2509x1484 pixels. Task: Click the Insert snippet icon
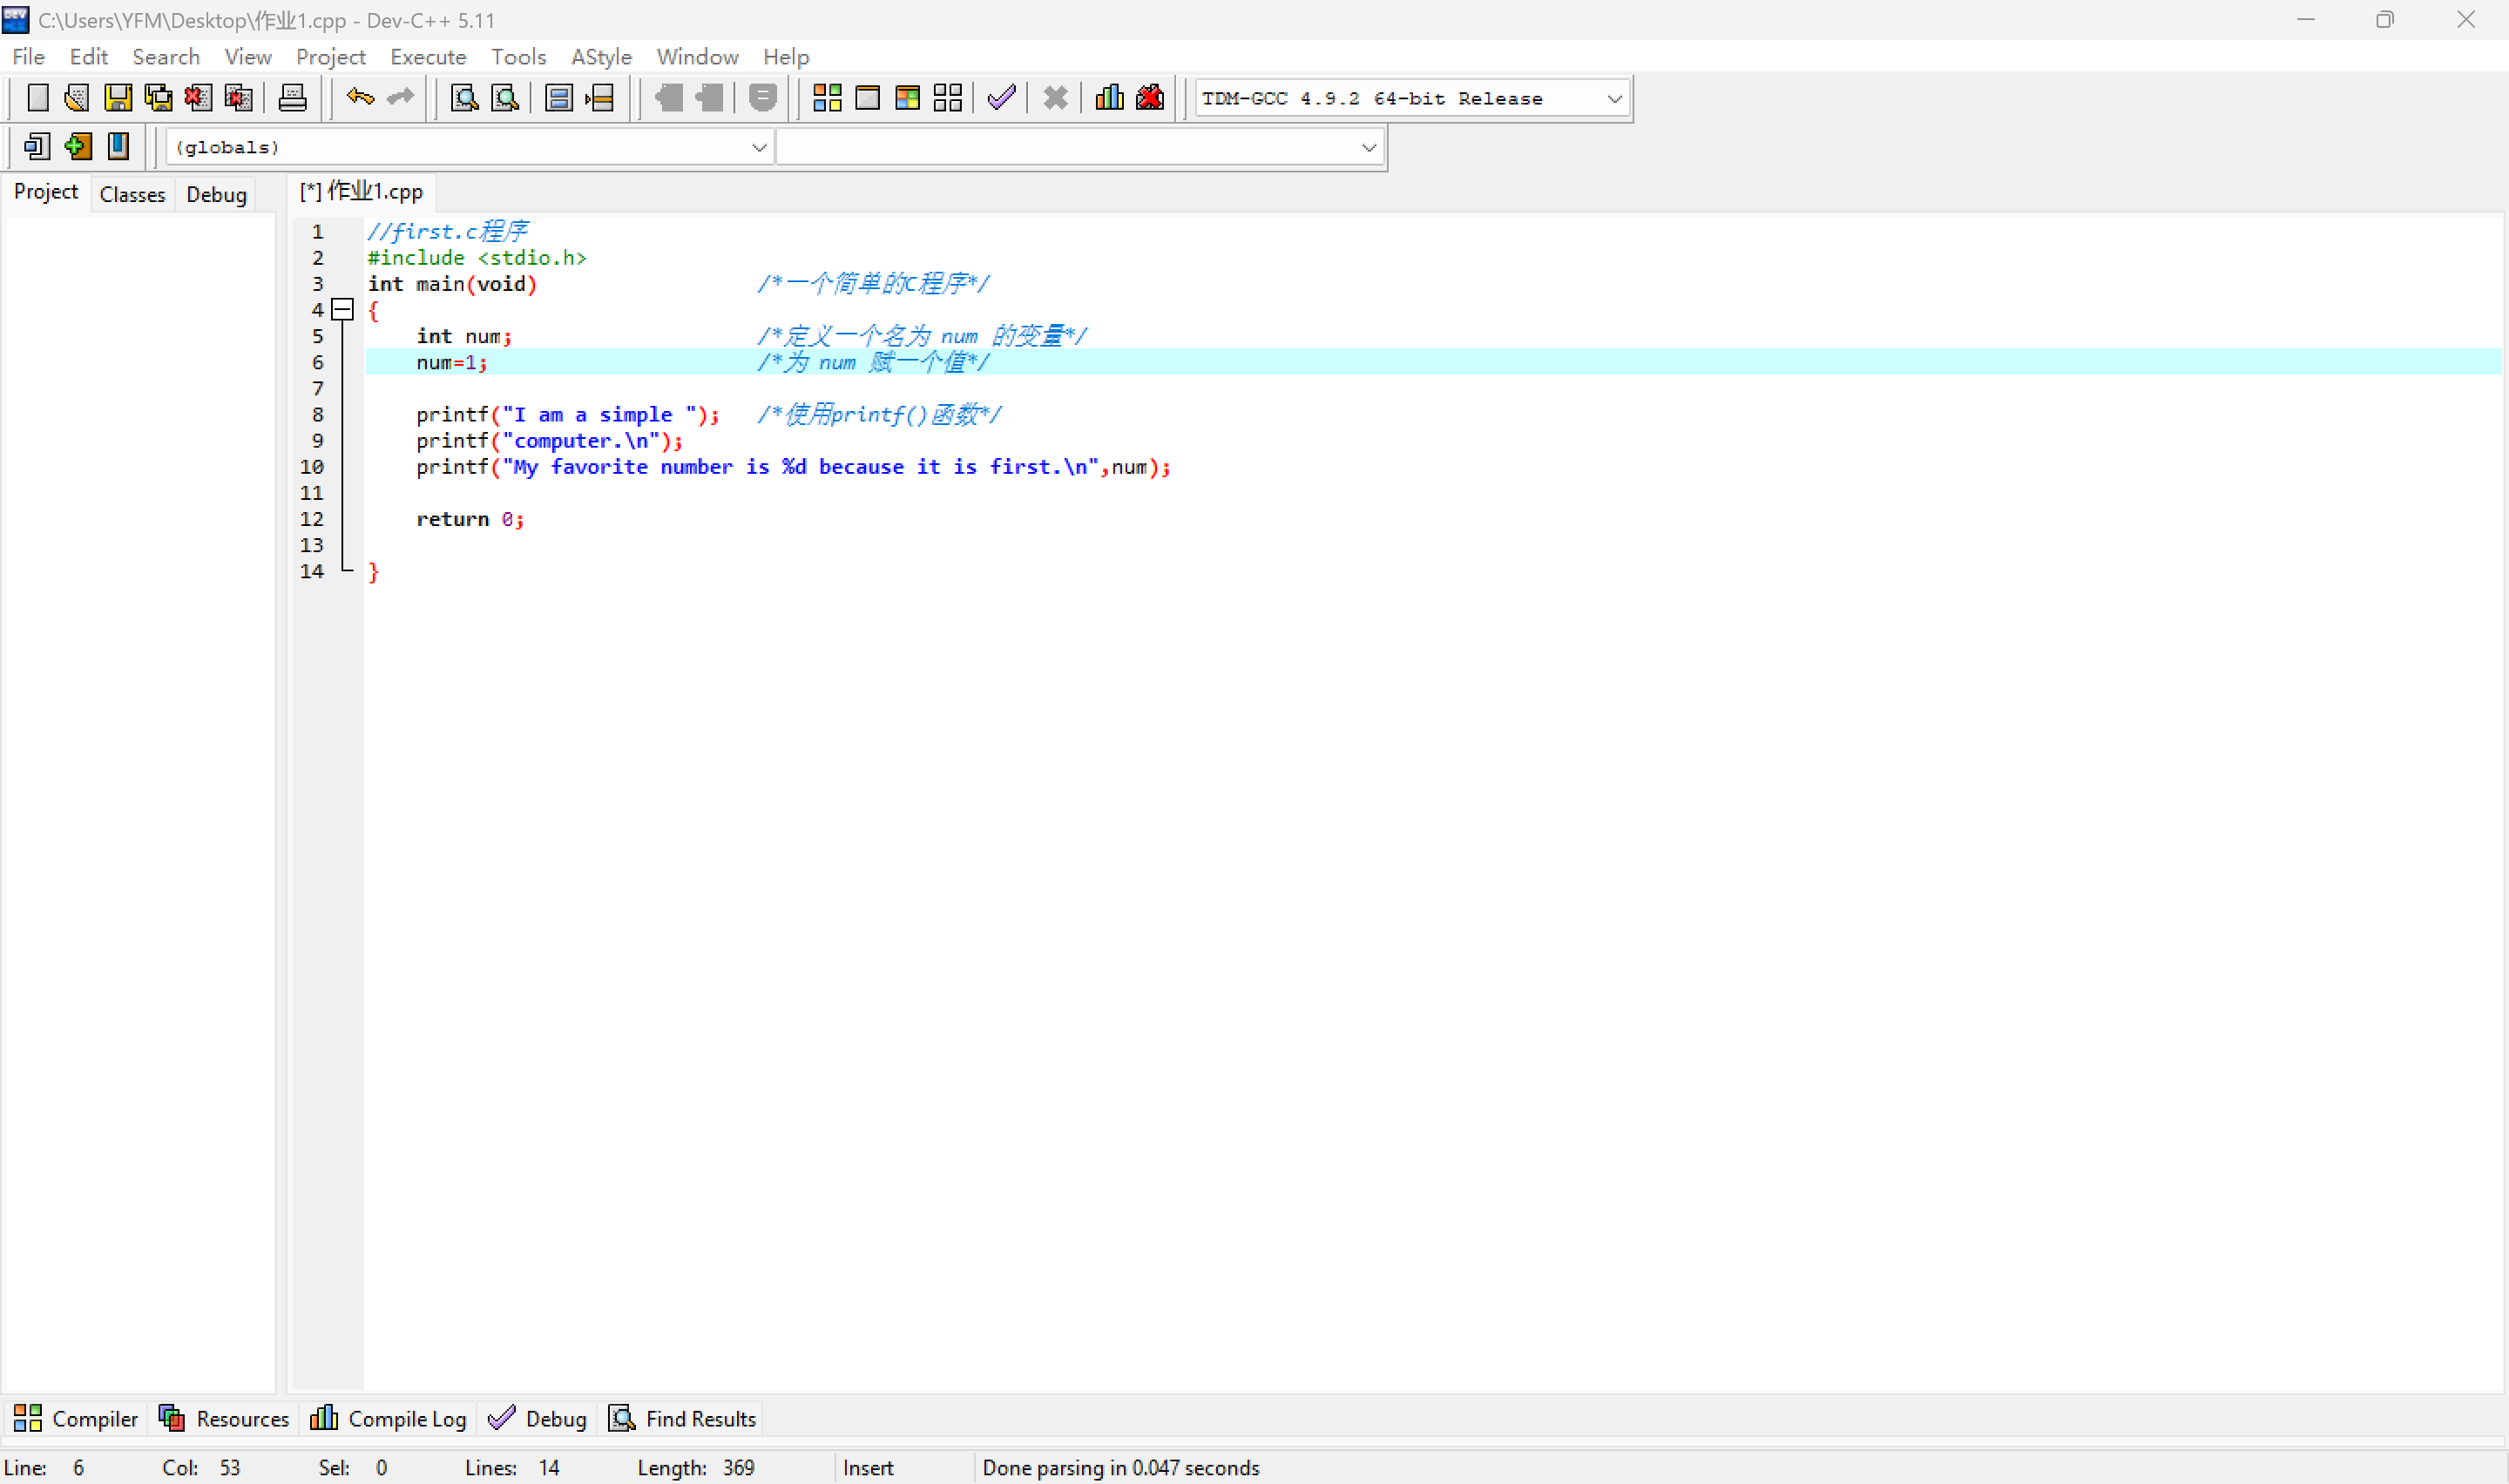click(37, 147)
